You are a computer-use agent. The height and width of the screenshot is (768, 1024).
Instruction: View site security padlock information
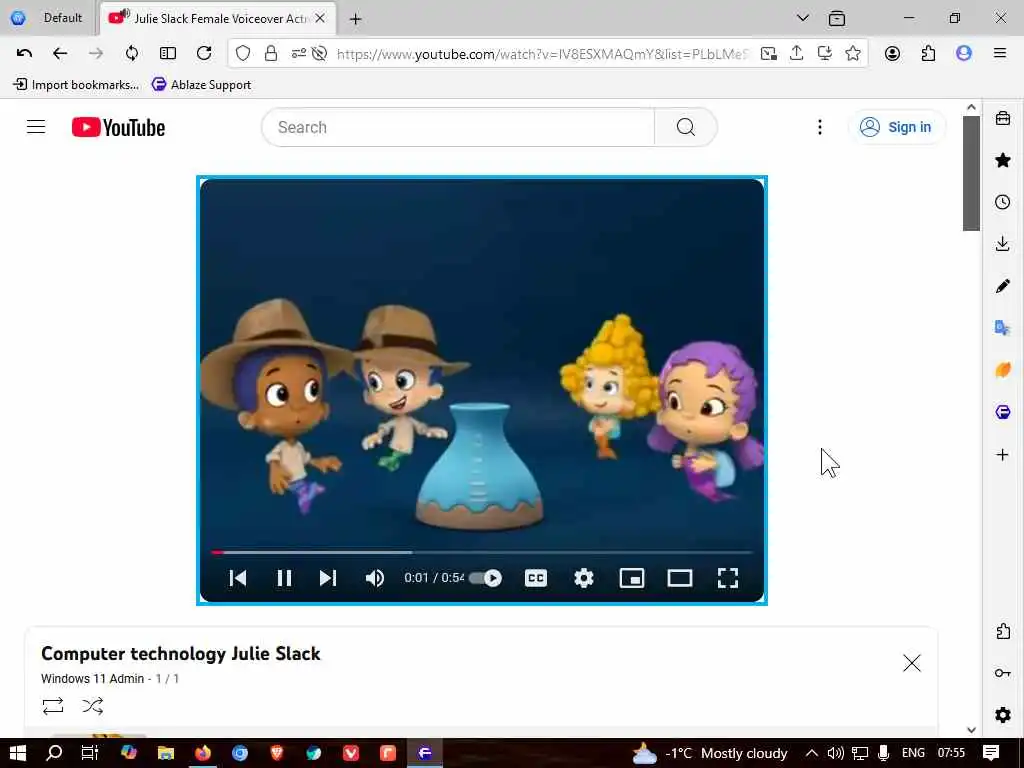point(271,54)
